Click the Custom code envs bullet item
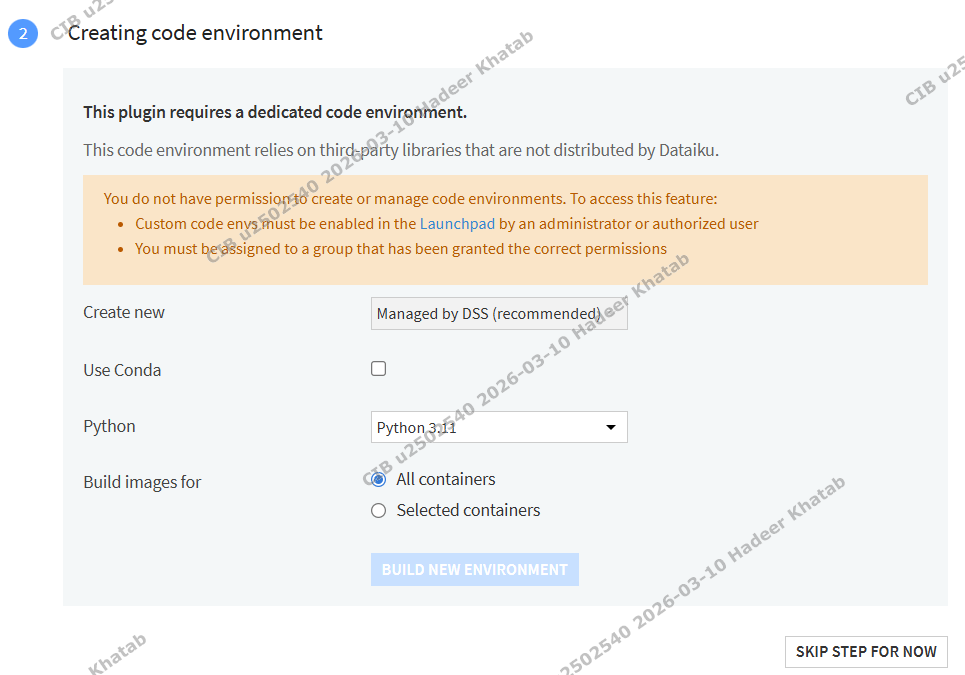 tap(276, 224)
